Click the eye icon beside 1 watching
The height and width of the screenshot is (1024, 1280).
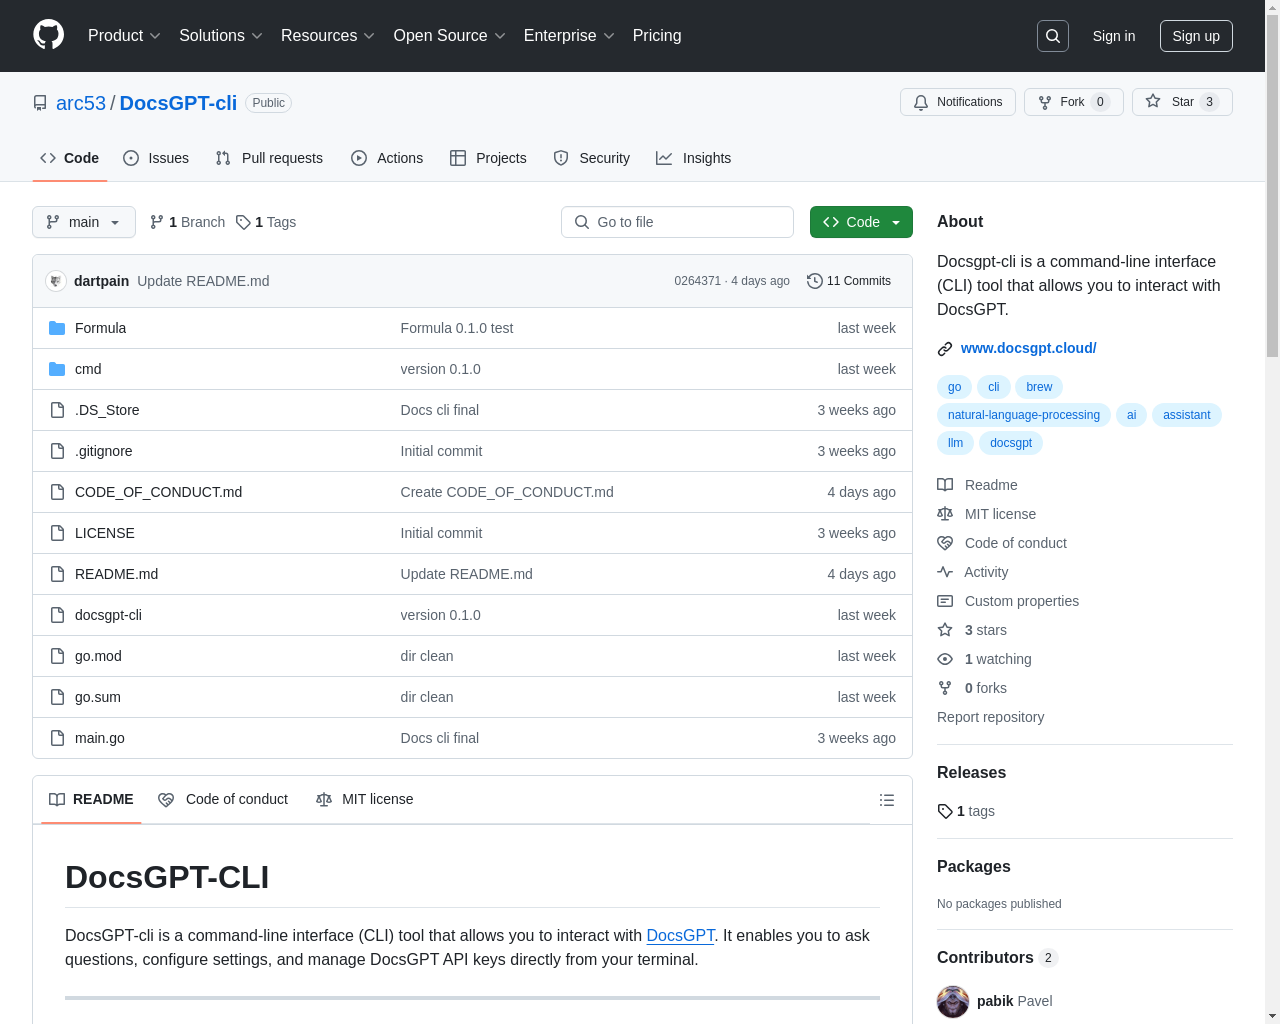click(945, 659)
